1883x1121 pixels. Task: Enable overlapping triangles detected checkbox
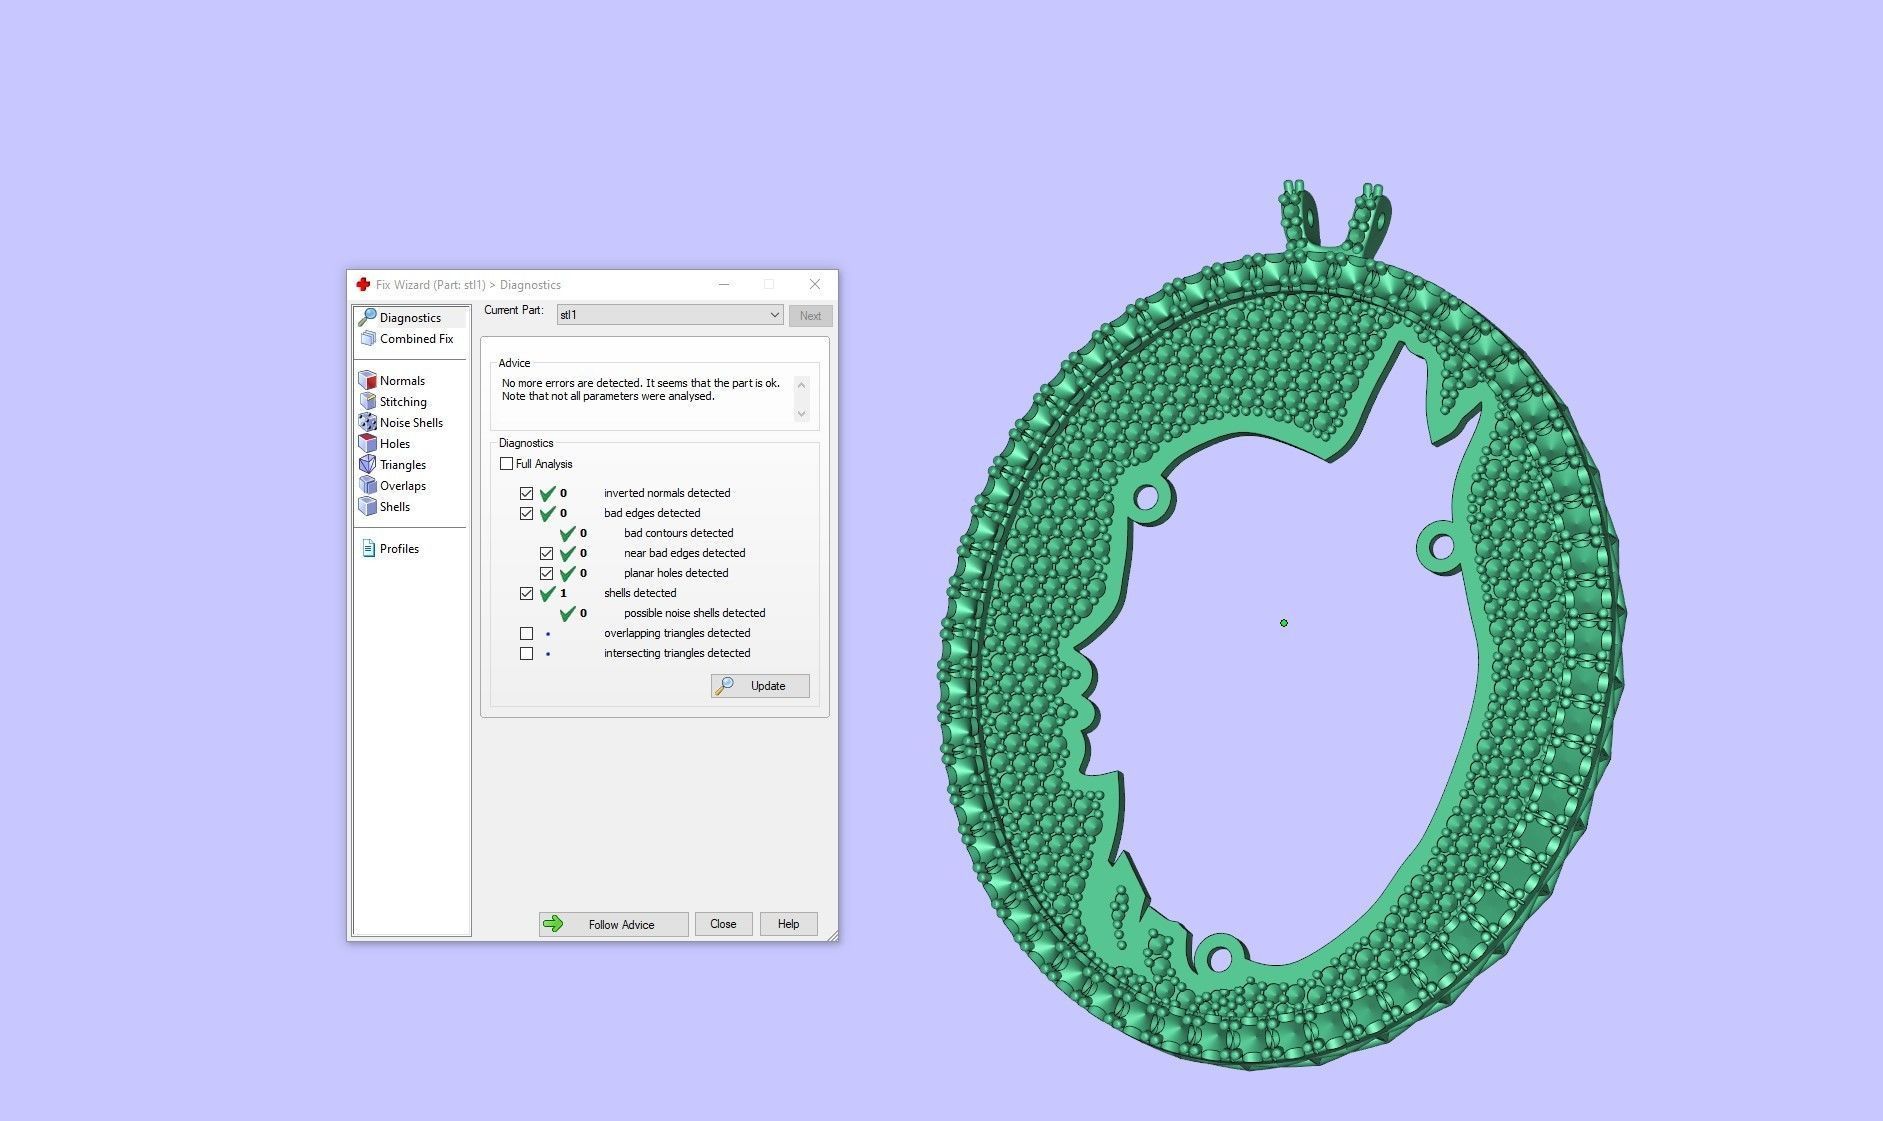coord(526,633)
